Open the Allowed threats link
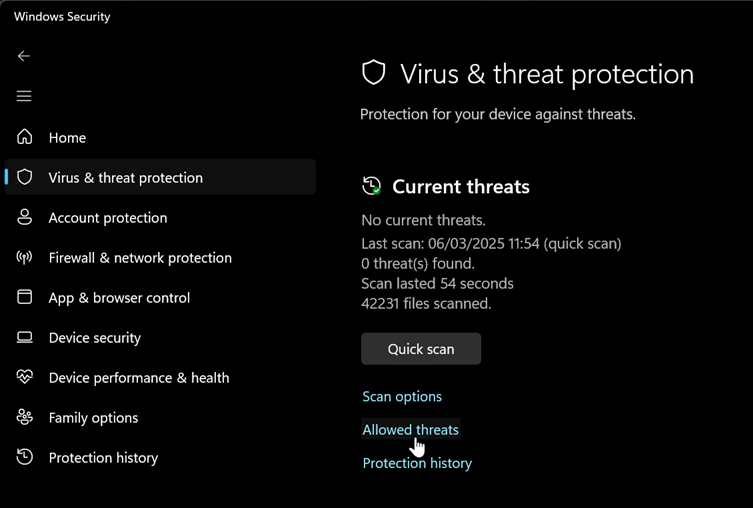753x508 pixels. coord(410,430)
